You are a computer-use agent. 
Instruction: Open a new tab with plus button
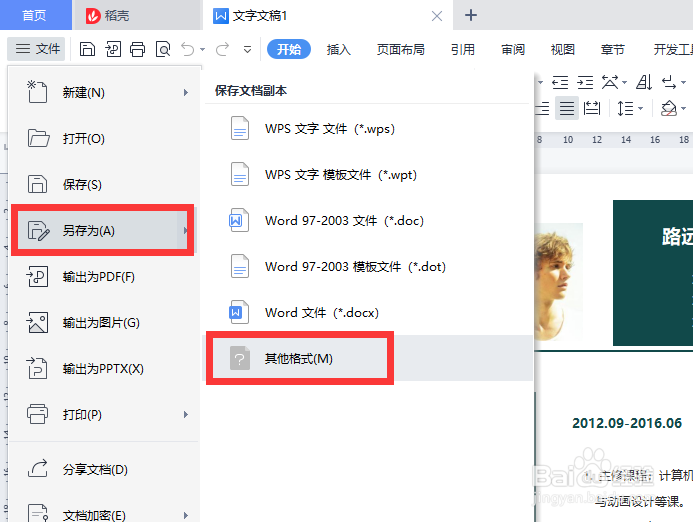coord(471,15)
